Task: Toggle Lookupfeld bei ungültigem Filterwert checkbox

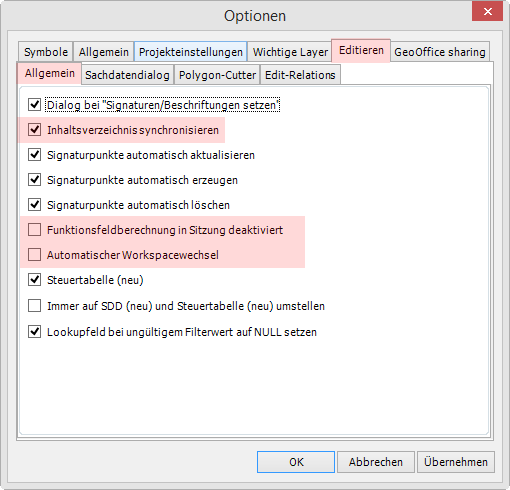Action: [x=35, y=332]
